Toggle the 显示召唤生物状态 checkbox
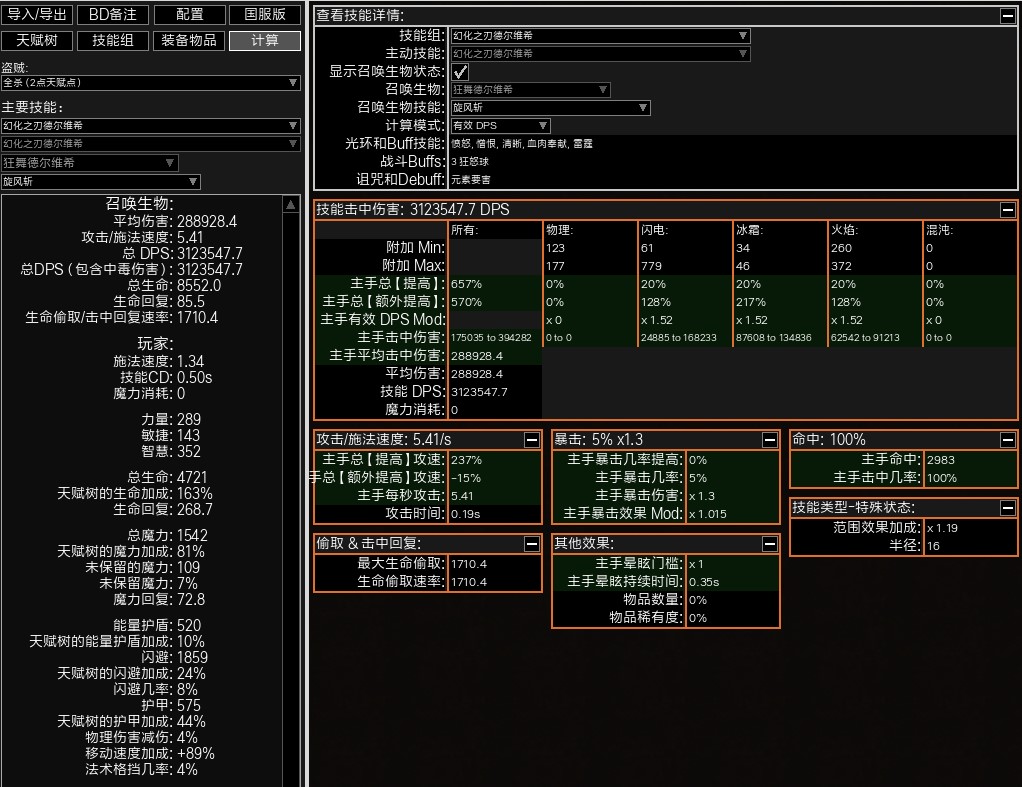Viewport: 1022px width, 787px height. point(460,72)
